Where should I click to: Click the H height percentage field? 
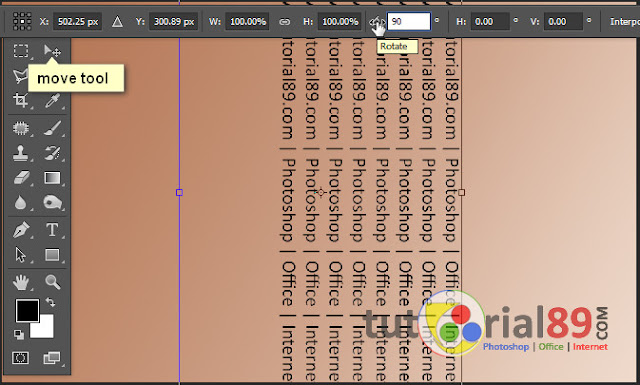[x=340, y=21]
